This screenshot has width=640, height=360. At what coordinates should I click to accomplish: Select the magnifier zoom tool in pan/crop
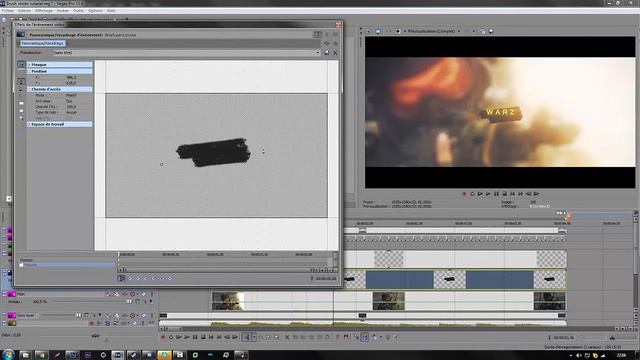[x=21, y=118]
